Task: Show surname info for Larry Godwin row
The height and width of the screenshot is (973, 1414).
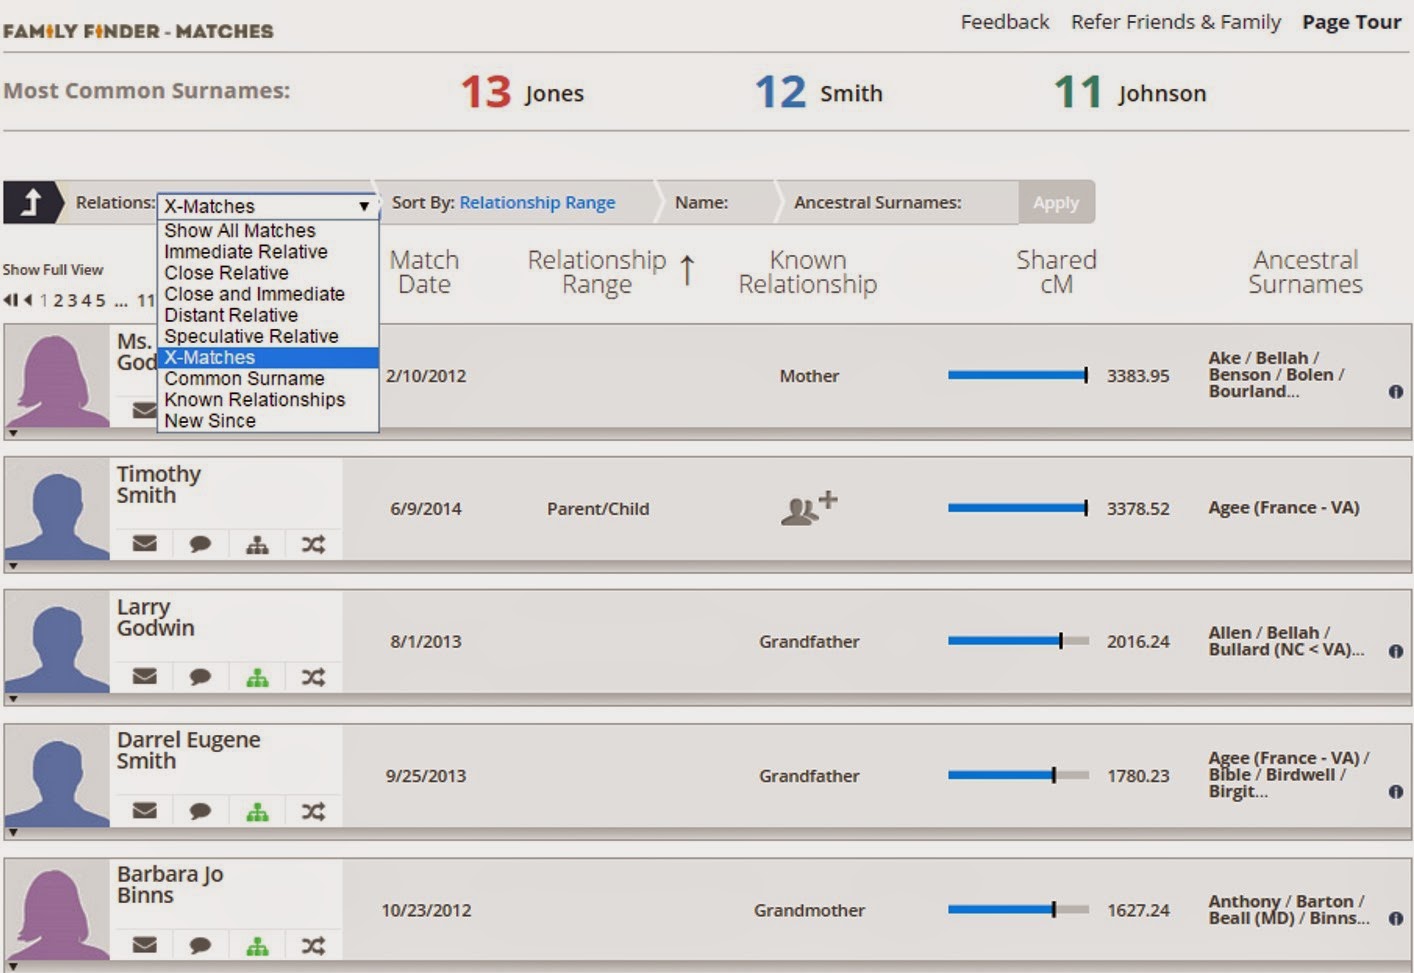Action: [x=1396, y=651]
